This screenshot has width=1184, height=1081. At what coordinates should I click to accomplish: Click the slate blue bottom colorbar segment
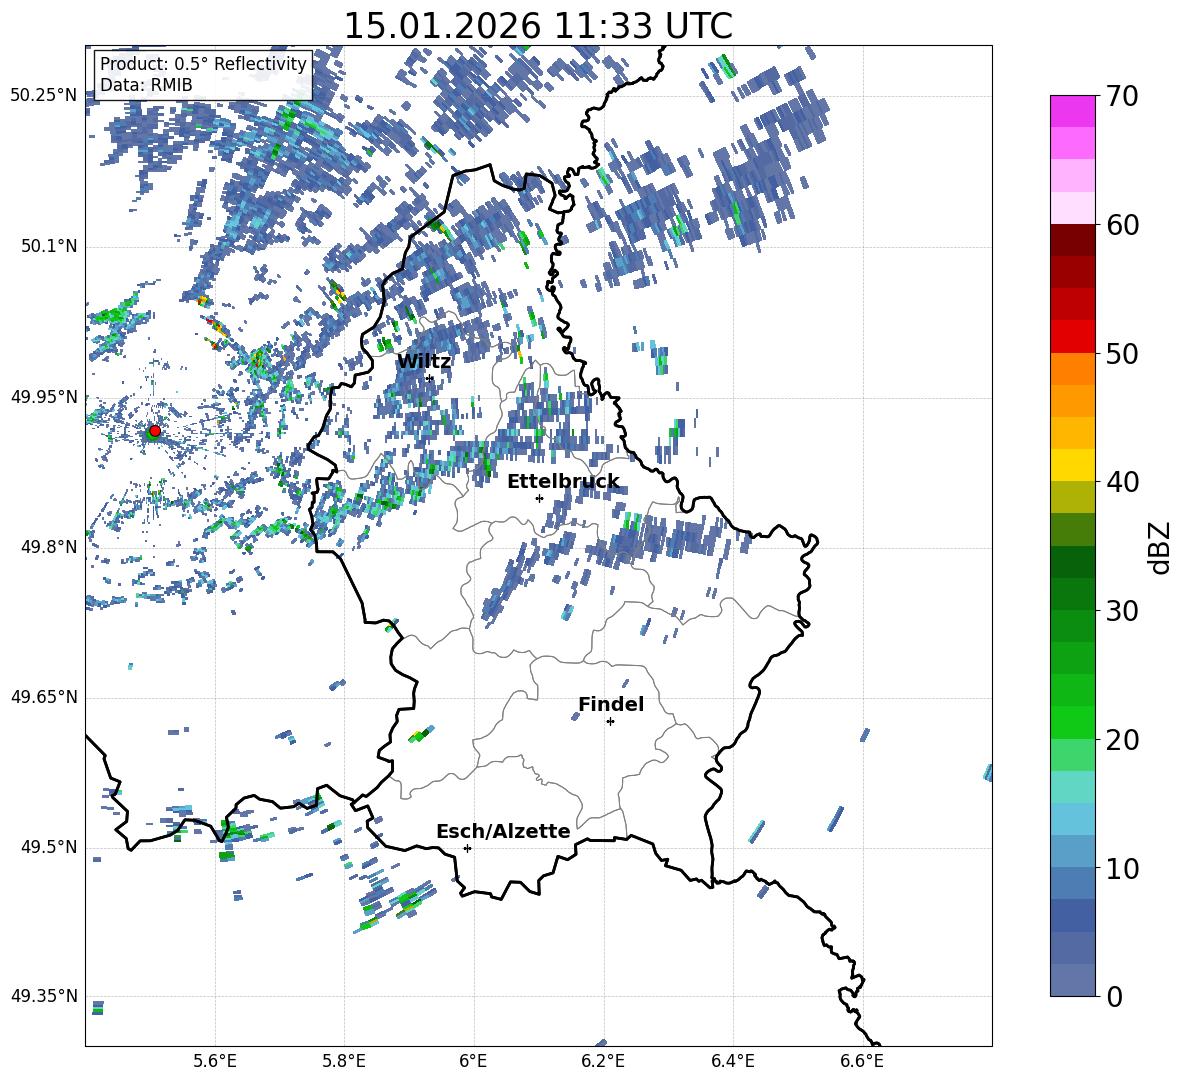coord(1072,980)
